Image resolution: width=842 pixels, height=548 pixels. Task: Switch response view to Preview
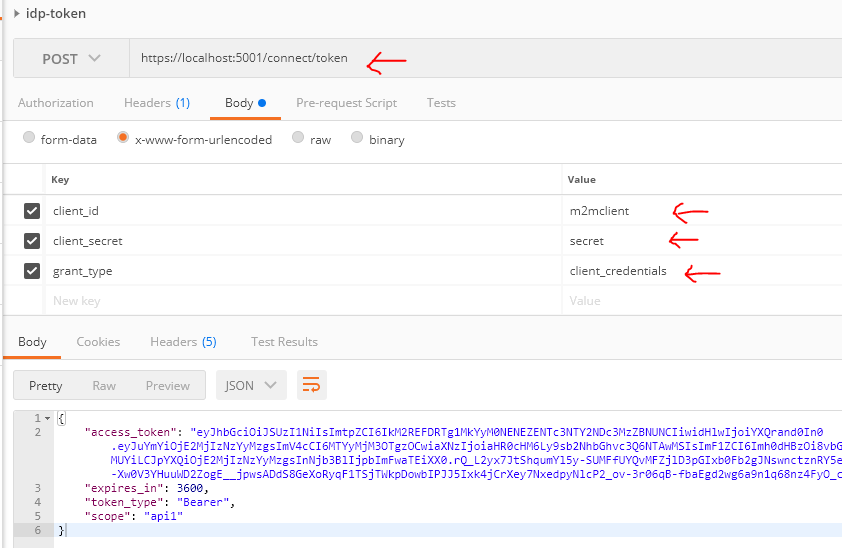[x=167, y=385]
